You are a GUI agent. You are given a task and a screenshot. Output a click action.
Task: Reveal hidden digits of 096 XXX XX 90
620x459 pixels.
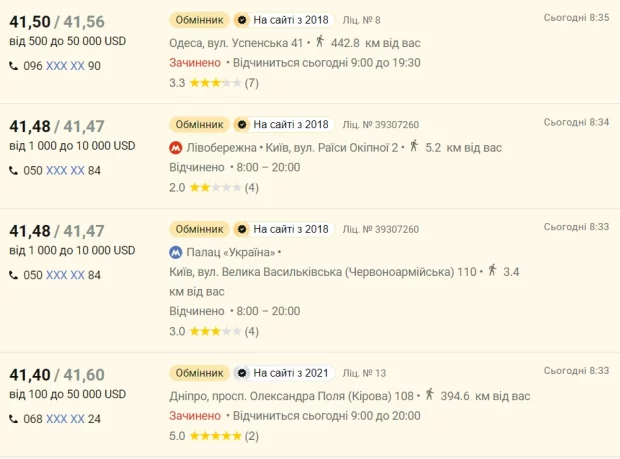pyautogui.click(x=65, y=66)
